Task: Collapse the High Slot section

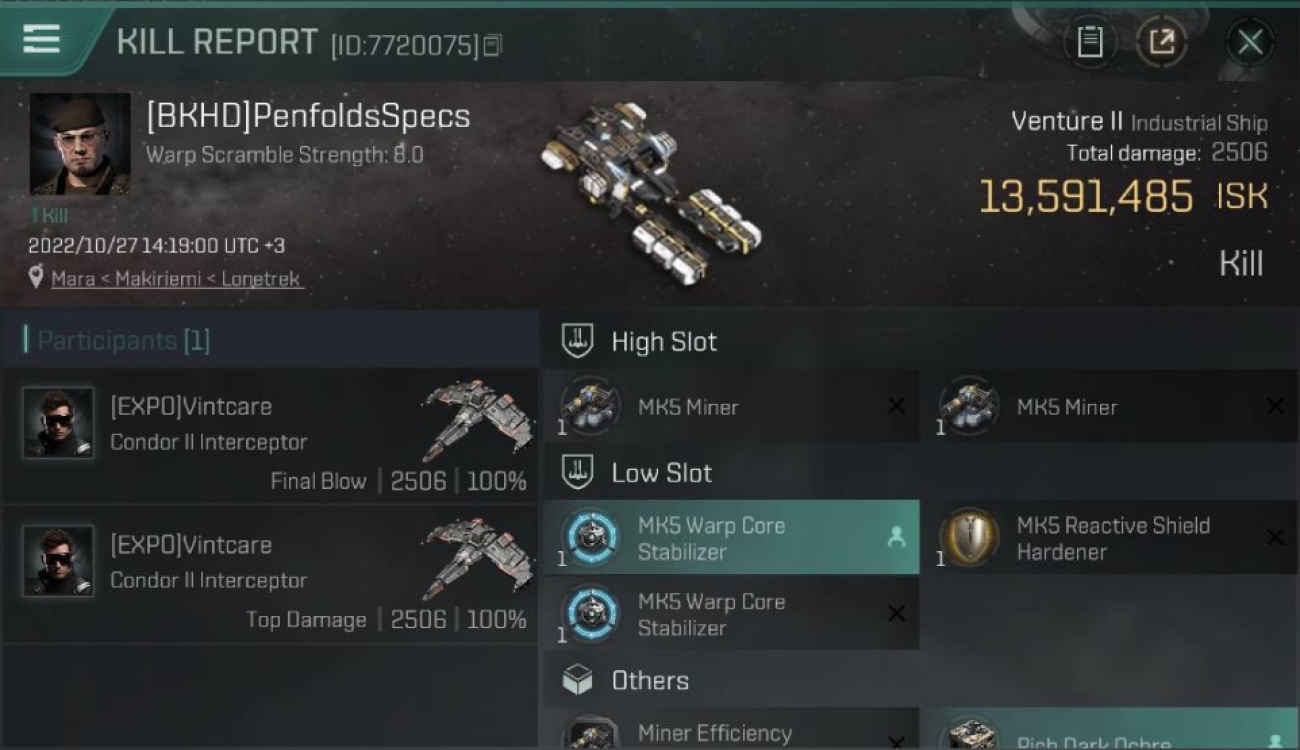Action: (920, 341)
